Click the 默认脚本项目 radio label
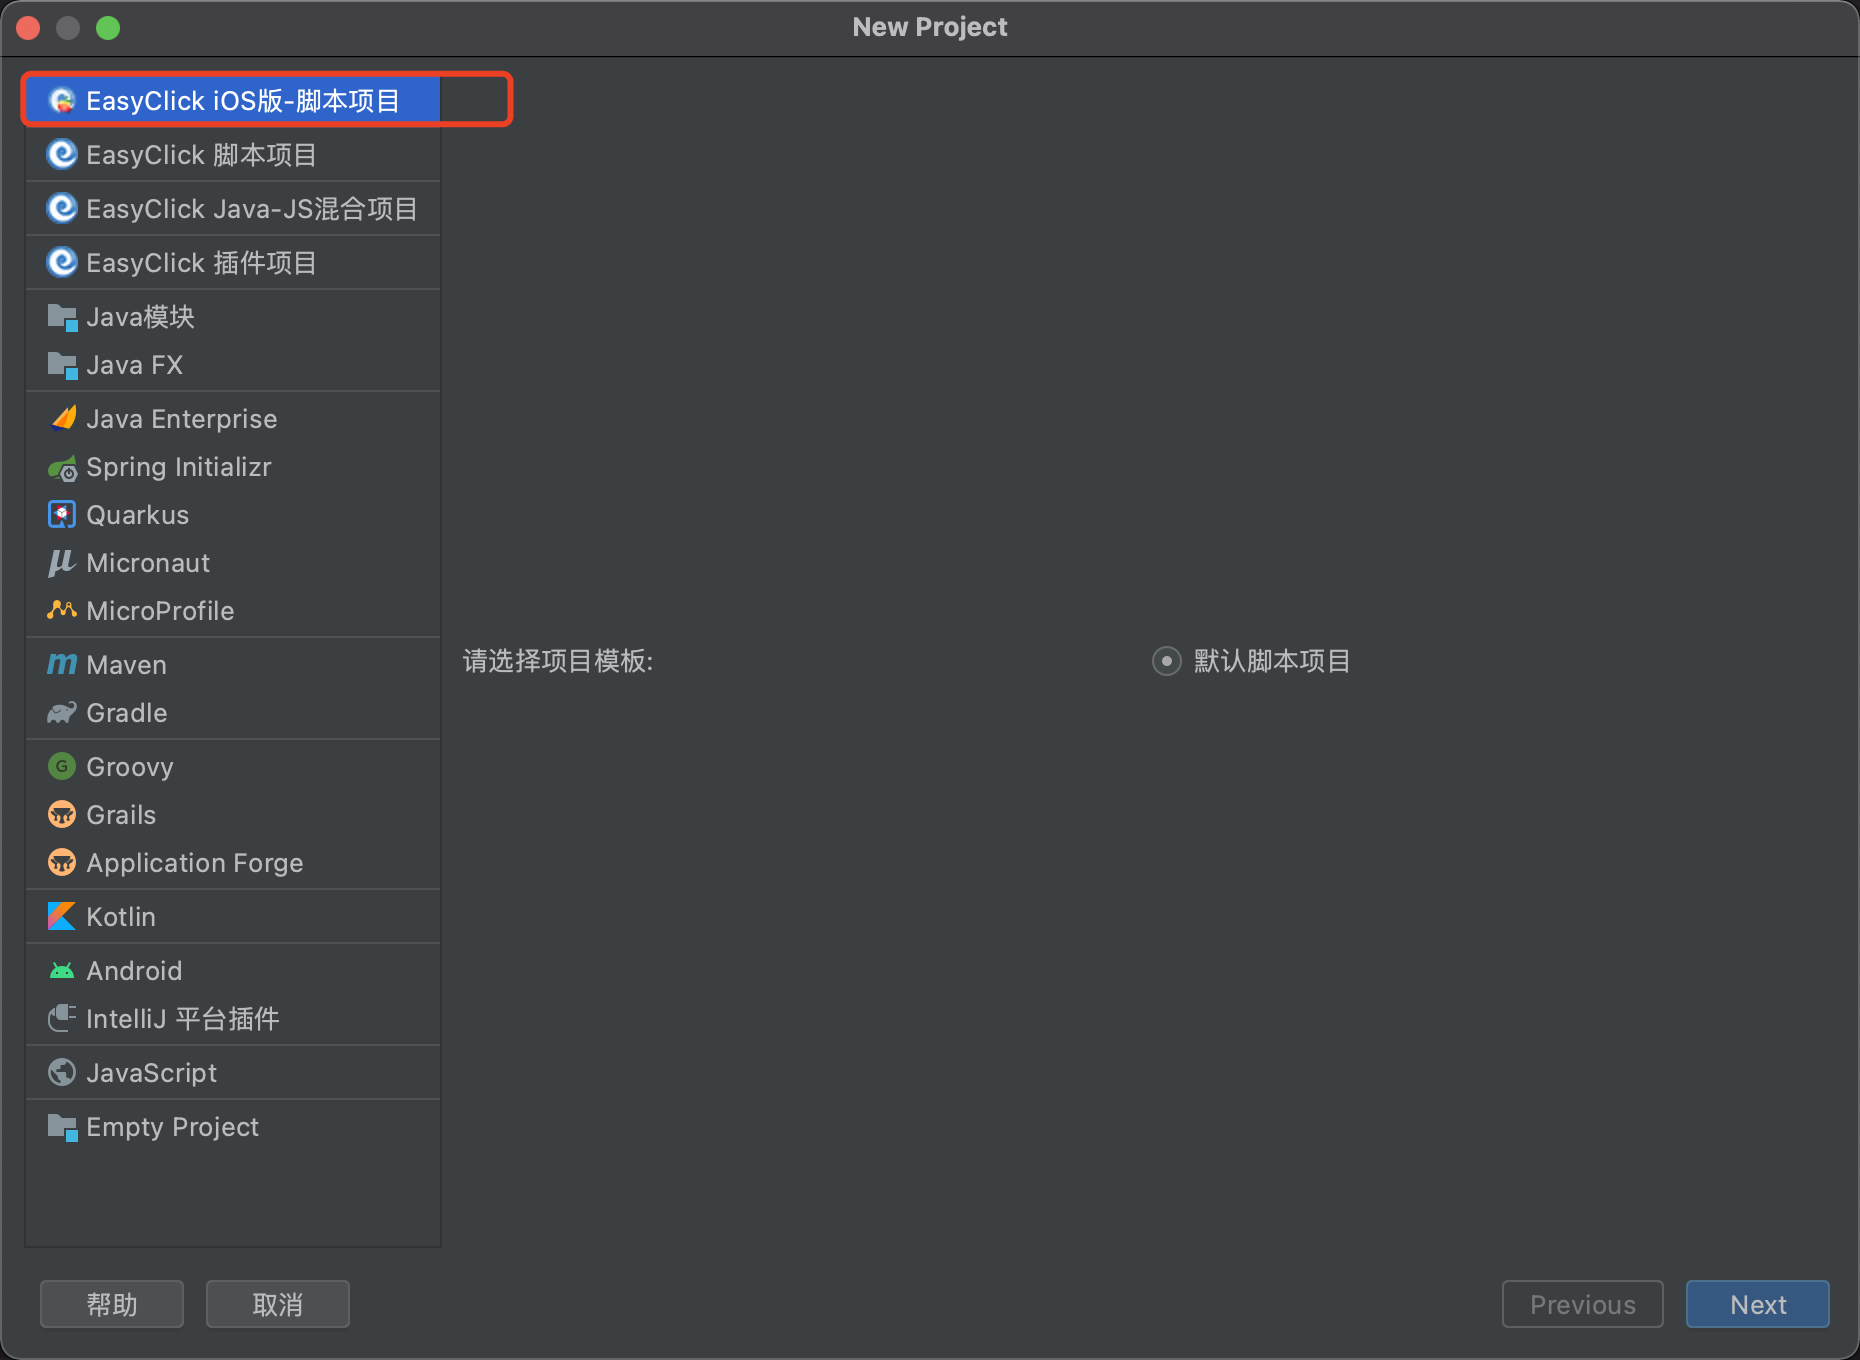This screenshot has width=1860, height=1360. coord(1272,661)
